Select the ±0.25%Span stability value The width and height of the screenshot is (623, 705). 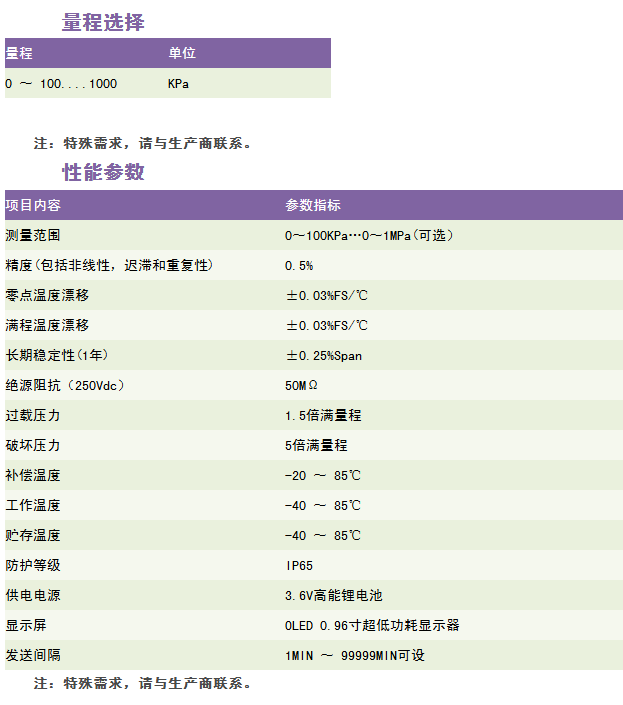(x=324, y=355)
